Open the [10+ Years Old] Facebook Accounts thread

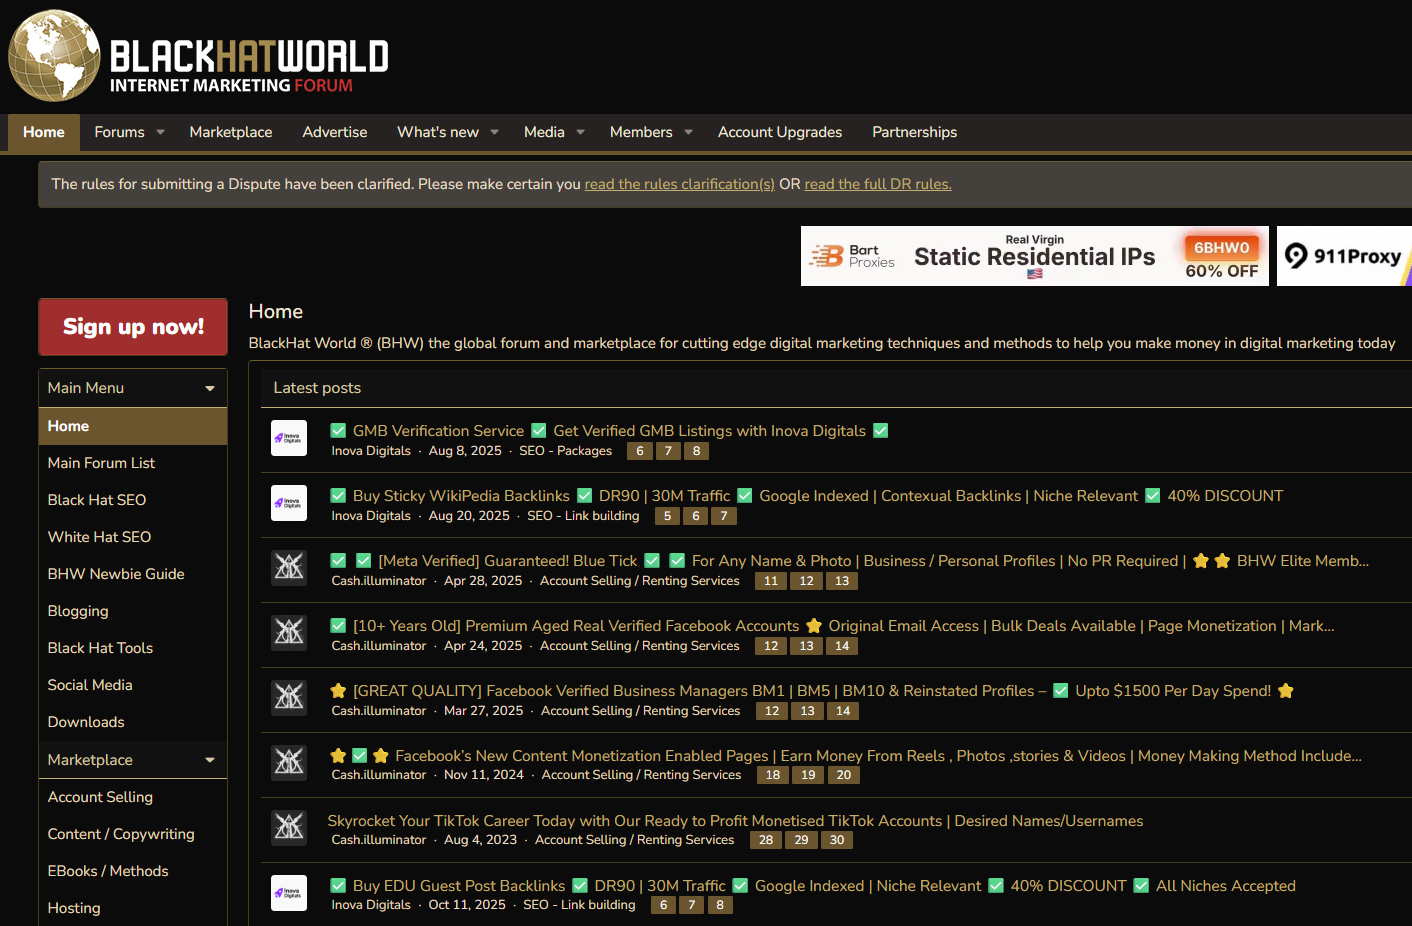pos(832,626)
